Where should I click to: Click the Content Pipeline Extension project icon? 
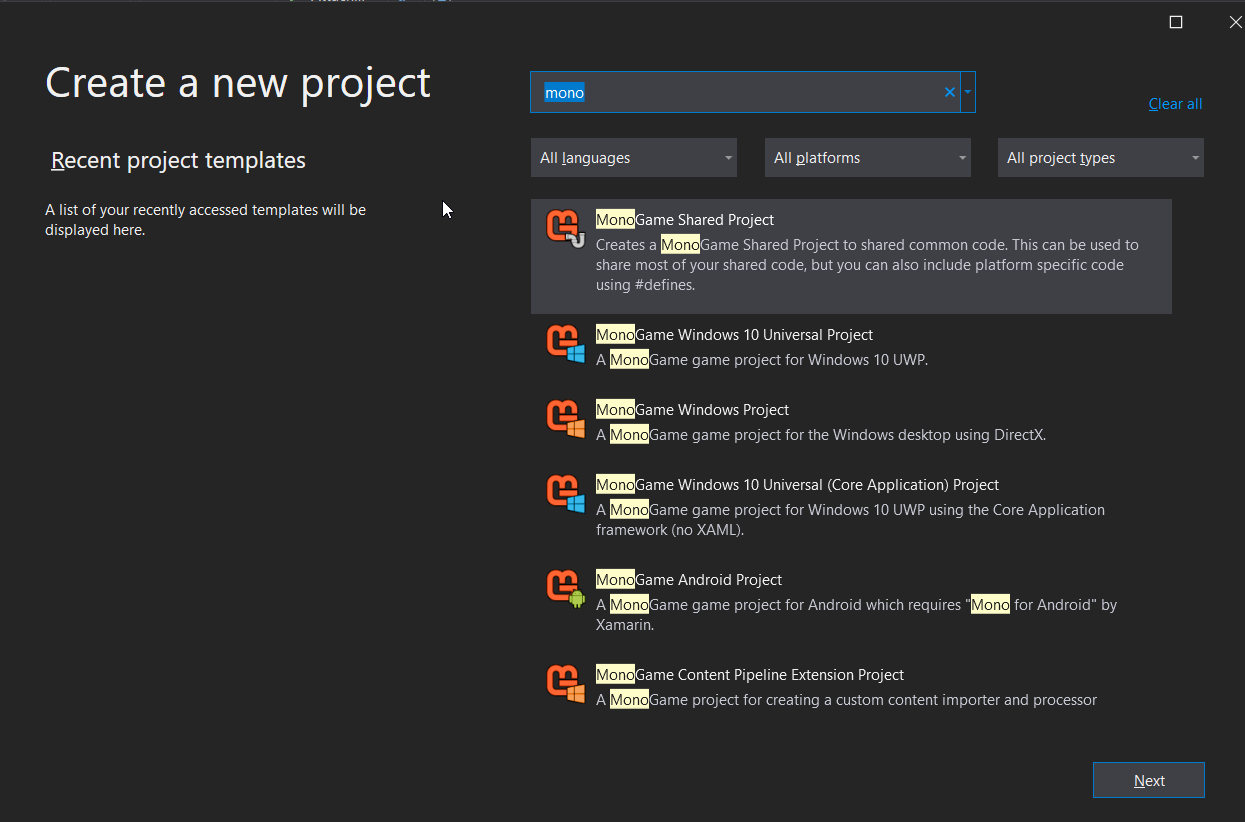[x=564, y=683]
